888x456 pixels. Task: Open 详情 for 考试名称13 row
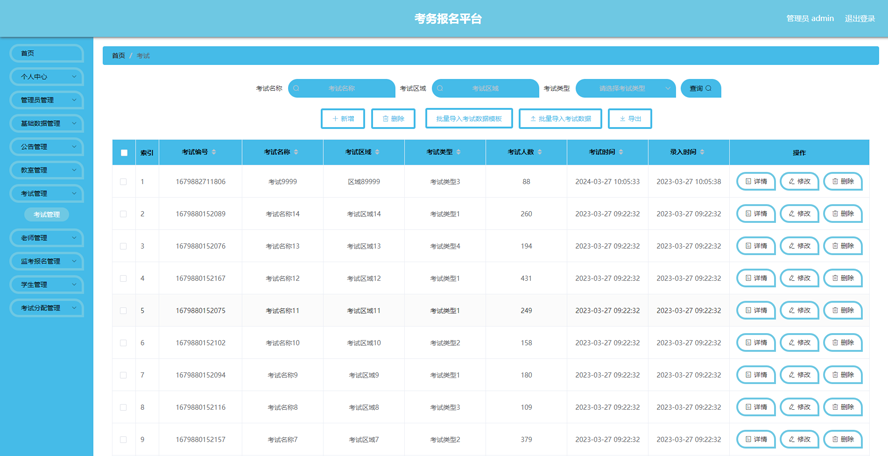click(x=756, y=246)
